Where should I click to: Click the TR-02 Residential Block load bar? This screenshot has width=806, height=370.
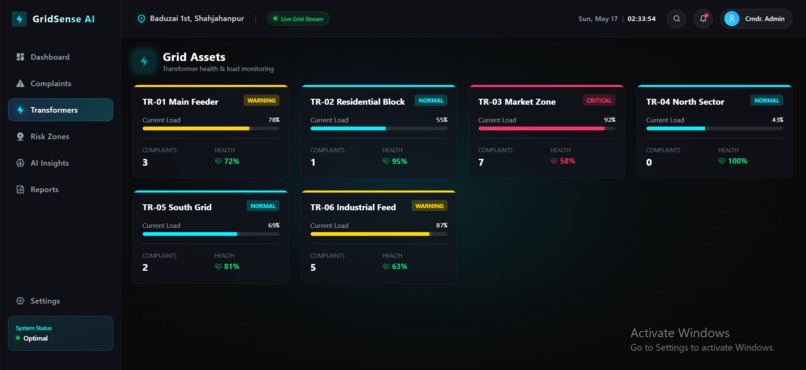379,128
